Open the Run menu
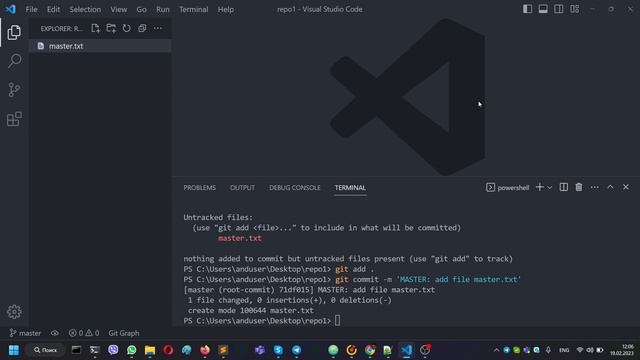Screen dimensions: 640x360 point(162,9)
